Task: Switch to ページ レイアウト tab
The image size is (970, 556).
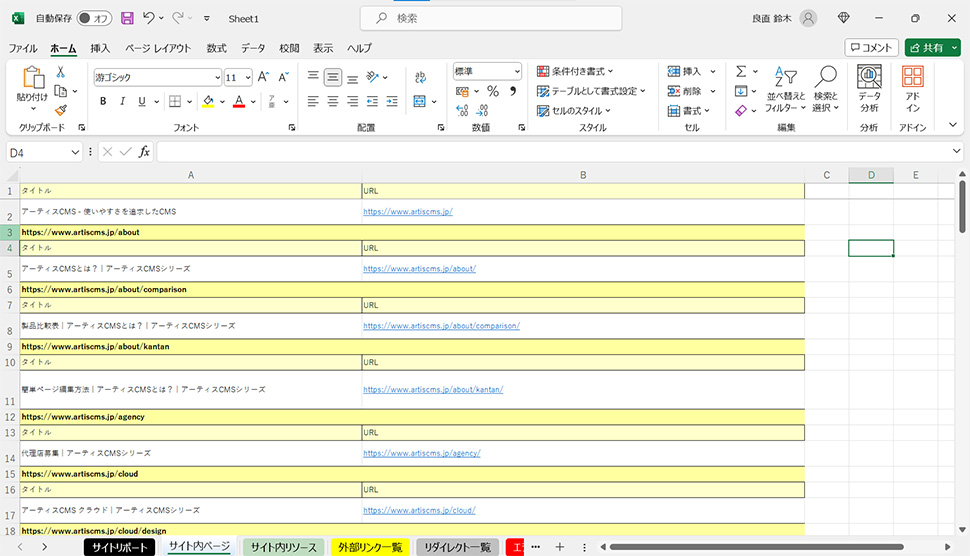Action: click(x=158, y=48)
